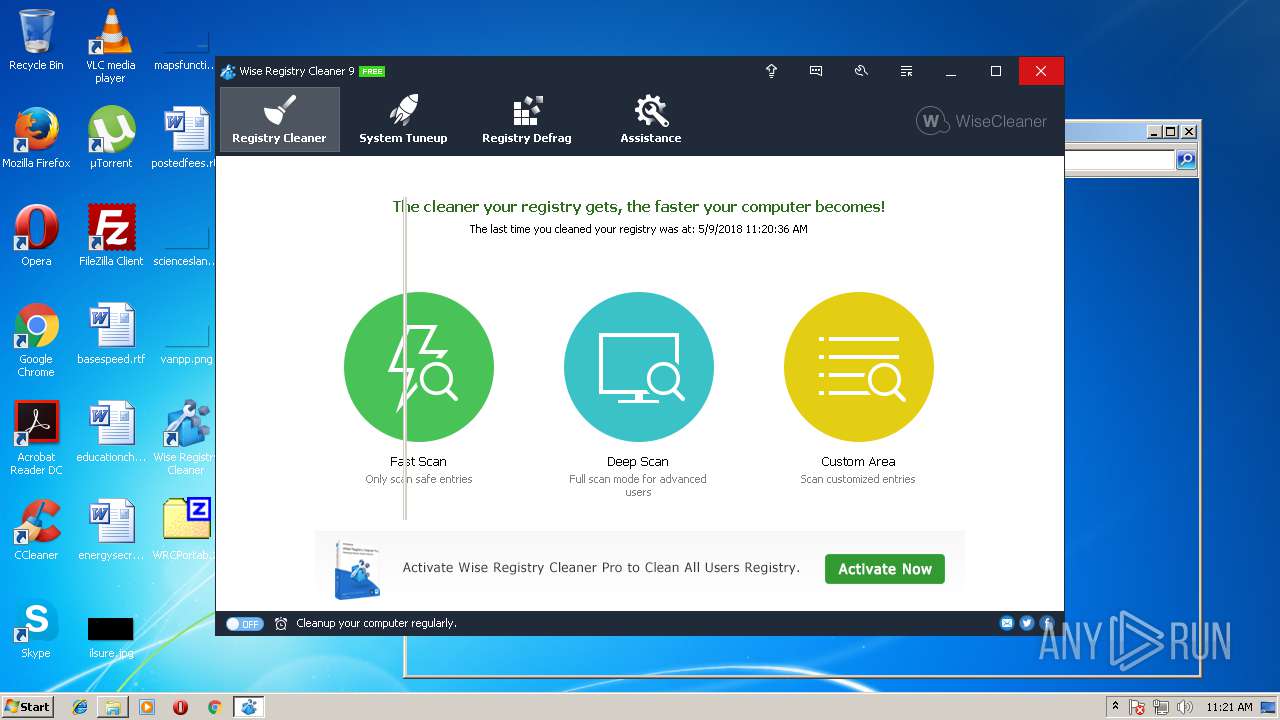Select the Opera desktop icon

tap(36, 236)
